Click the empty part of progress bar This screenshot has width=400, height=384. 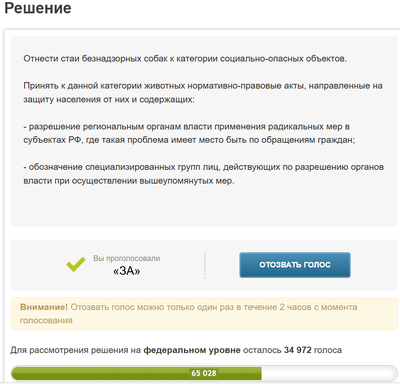(x=328, y=373)
